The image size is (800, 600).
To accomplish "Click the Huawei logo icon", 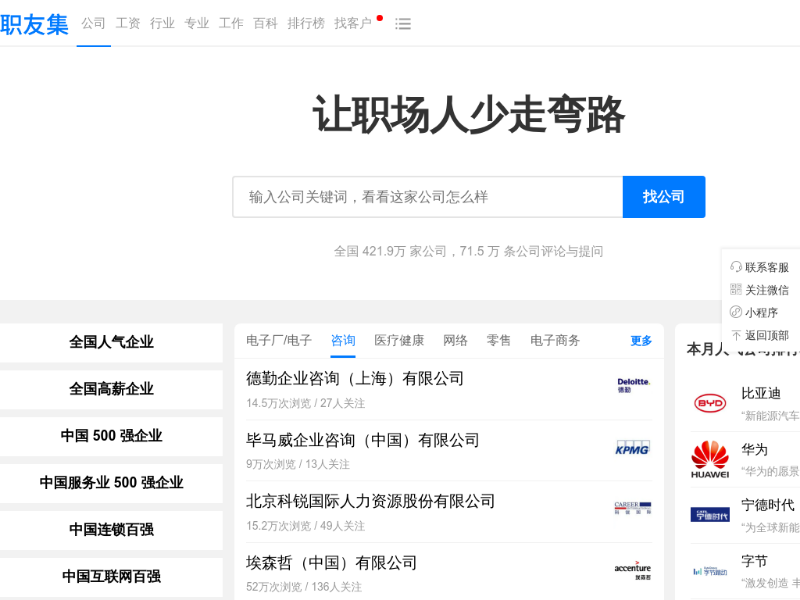I will tap(710, 459).
